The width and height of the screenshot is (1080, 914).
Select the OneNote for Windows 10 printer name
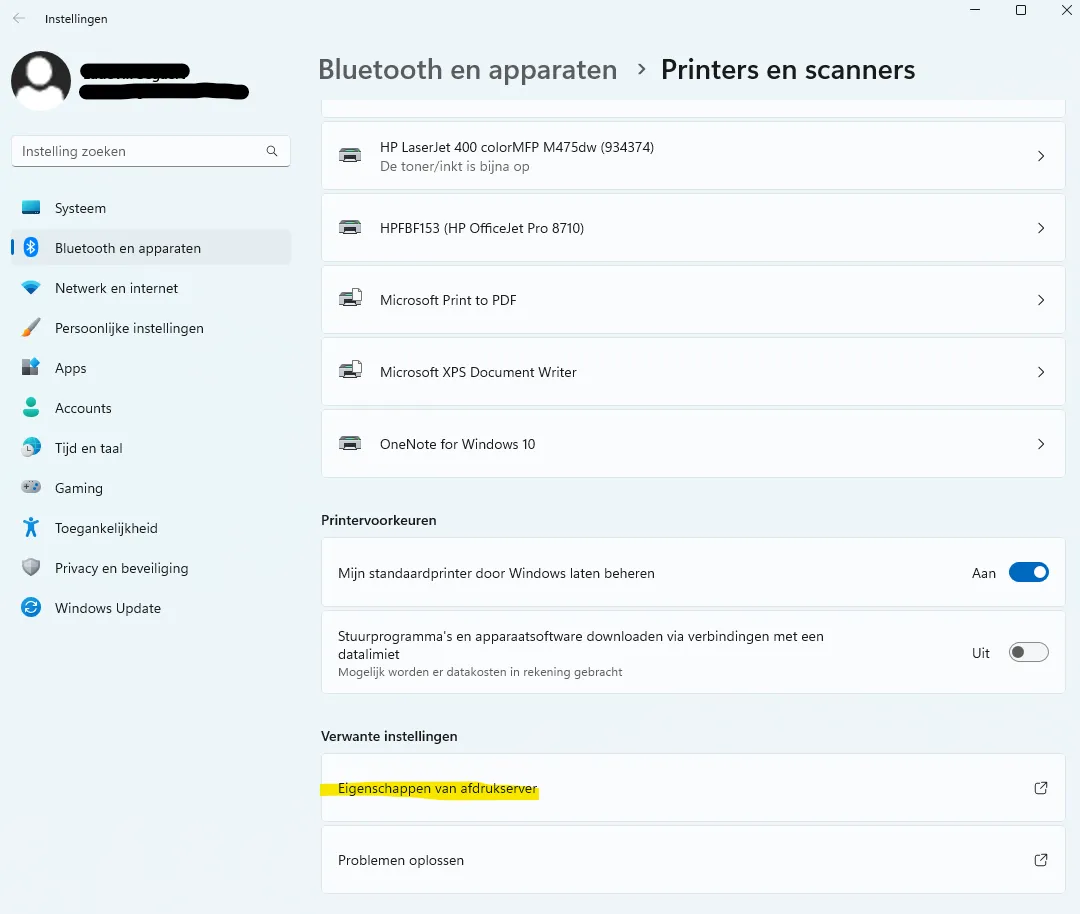[x=457, y=444]
